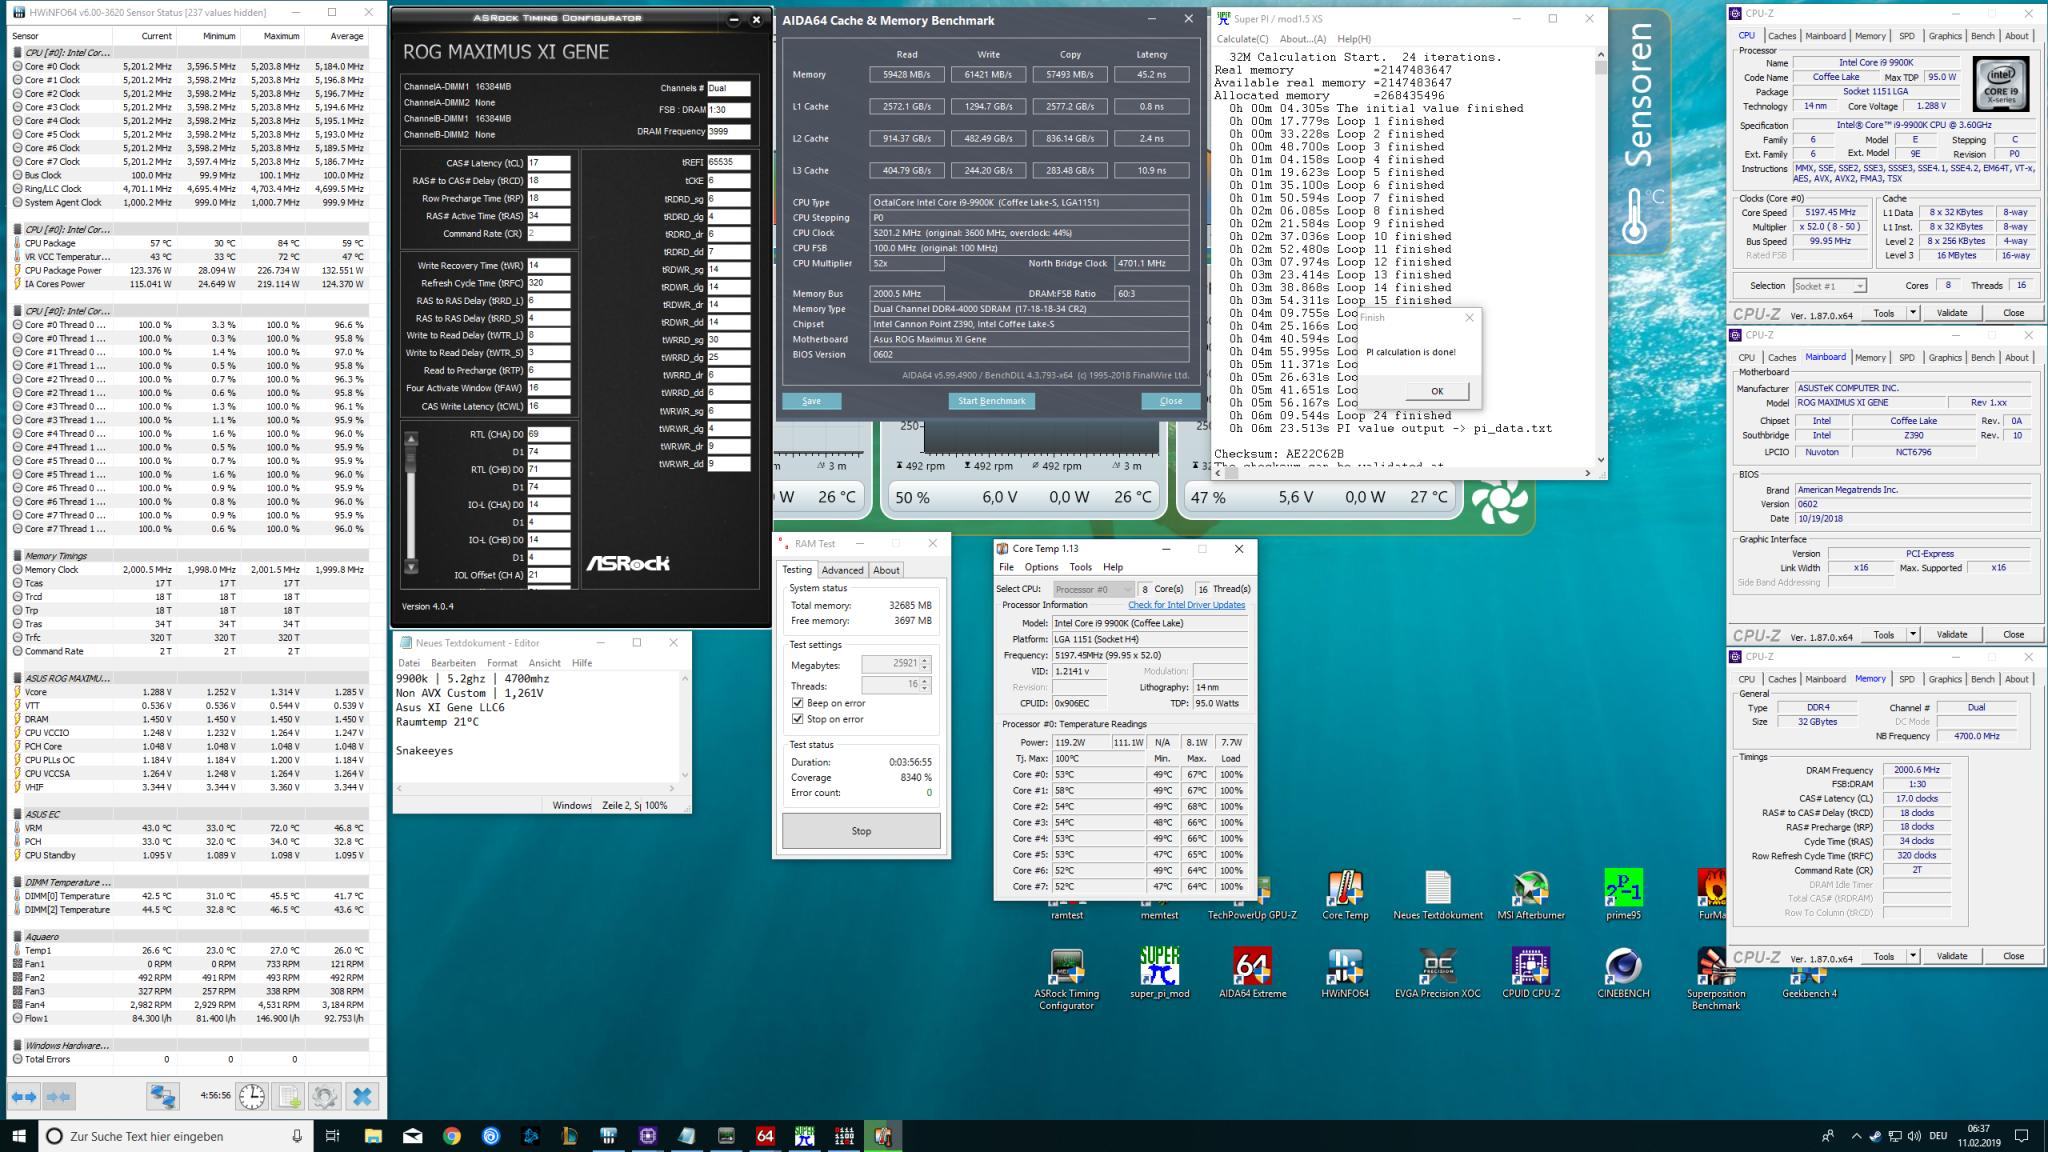Open AIDA64 Extreme desktop shortcut
This screenshot has height=1152, width=2048.
pyautogui.click(x=1252, y=973)
